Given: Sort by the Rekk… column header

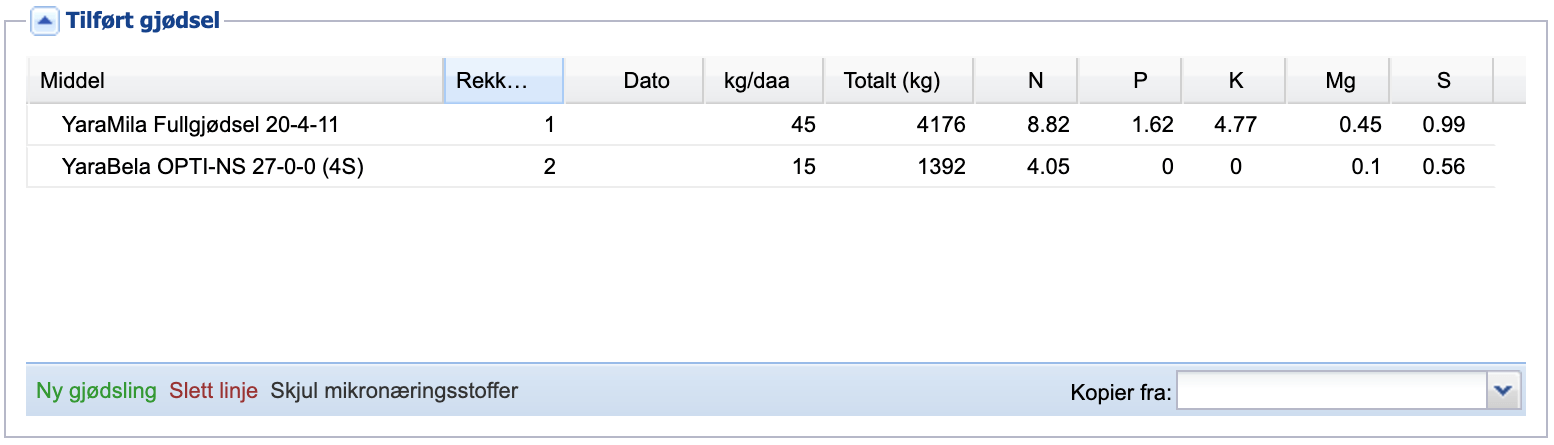Looking at the screenshot, I should point(504,81).
